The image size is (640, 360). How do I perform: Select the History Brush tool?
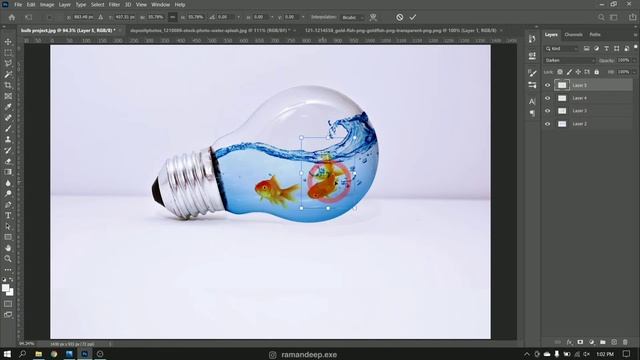pyautogui.click(x=8, y=150)
